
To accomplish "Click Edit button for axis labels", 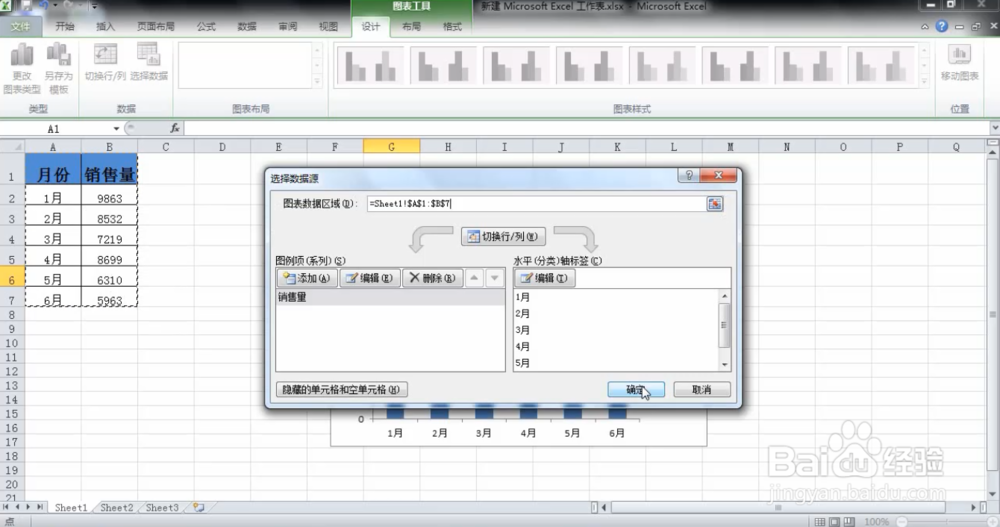I will tap(545, 278).
